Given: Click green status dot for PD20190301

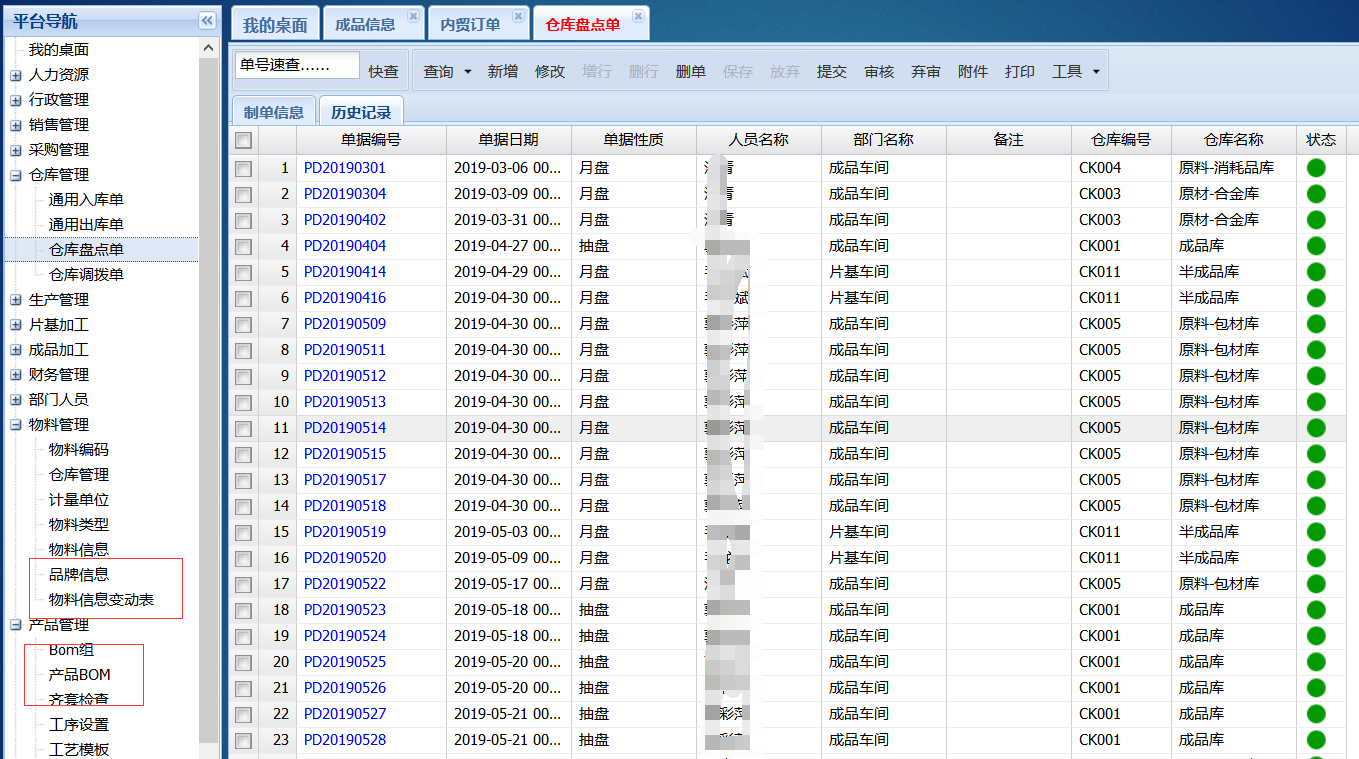Looking at the screenshot, I should (x=1316, y=168).
